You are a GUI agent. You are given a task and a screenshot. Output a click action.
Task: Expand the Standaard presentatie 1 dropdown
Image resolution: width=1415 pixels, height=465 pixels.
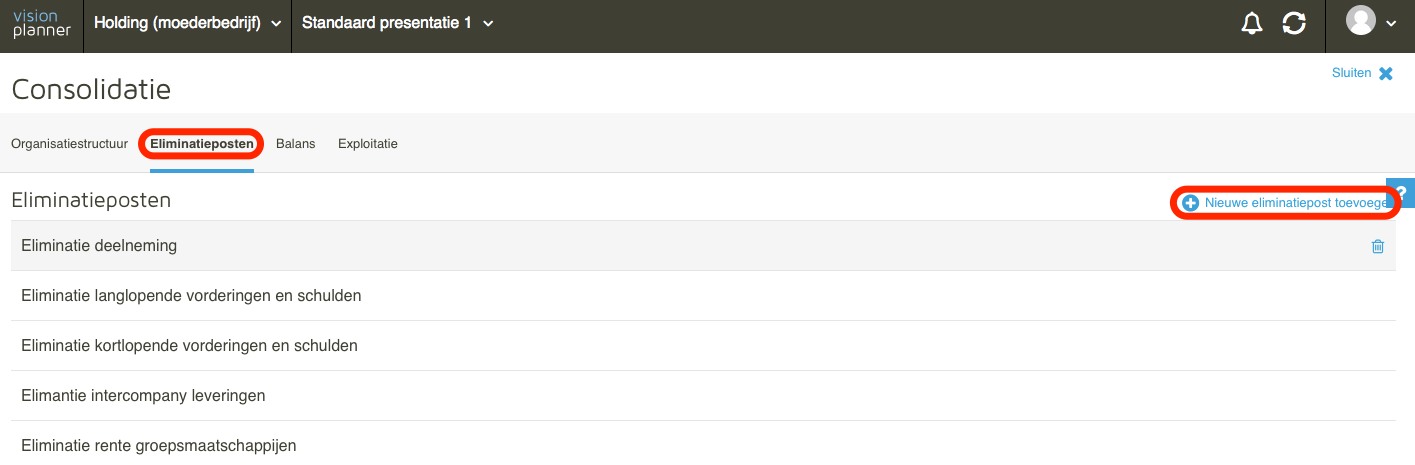[398, 23]
